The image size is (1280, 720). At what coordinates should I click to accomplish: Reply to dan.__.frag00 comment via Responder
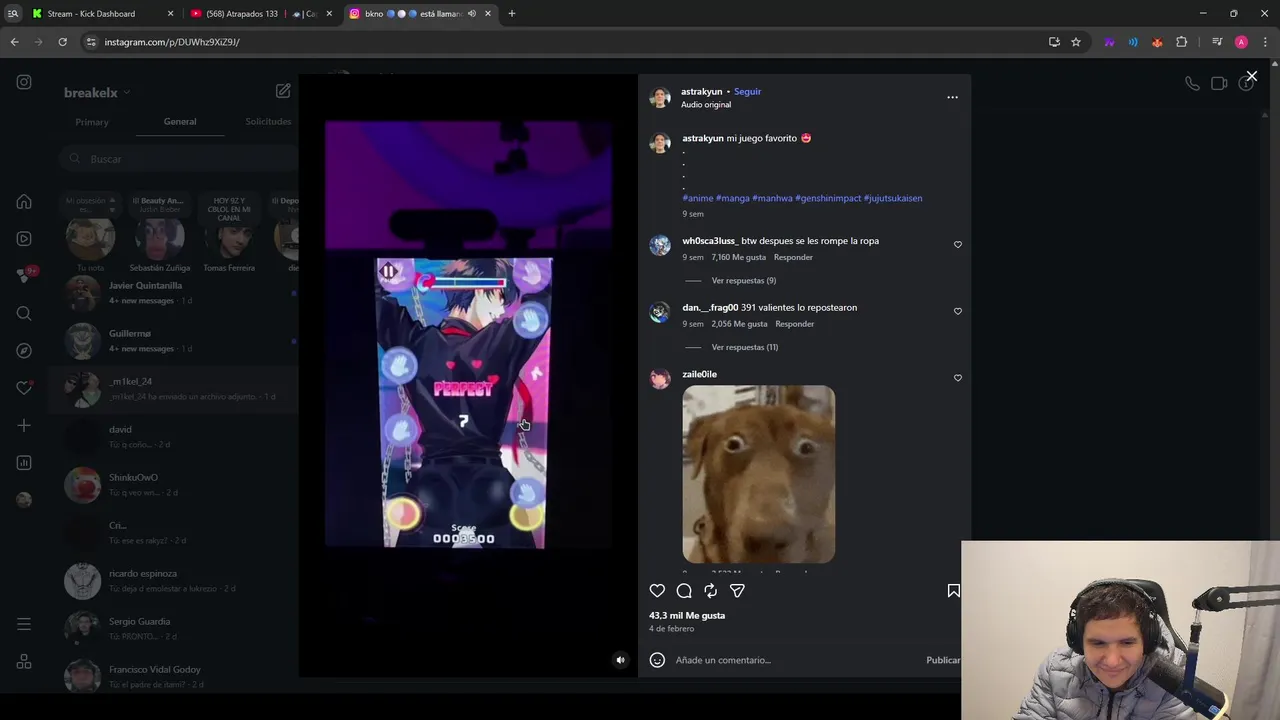(x=794, y=324)
